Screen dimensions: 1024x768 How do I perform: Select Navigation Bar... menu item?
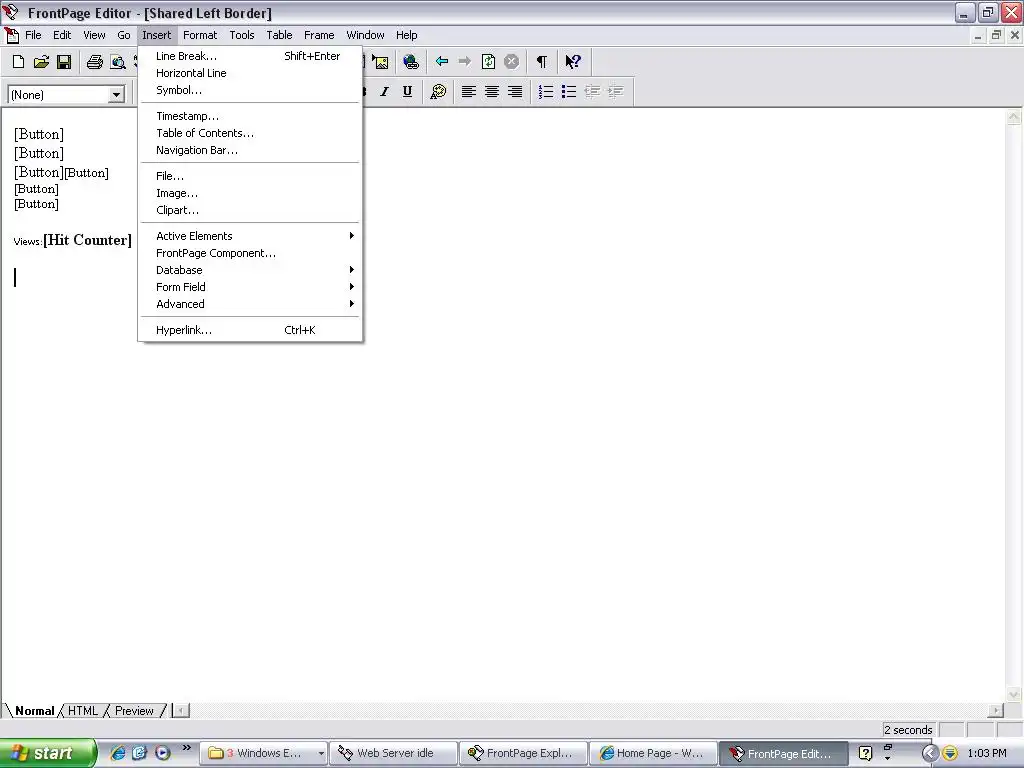250,150
